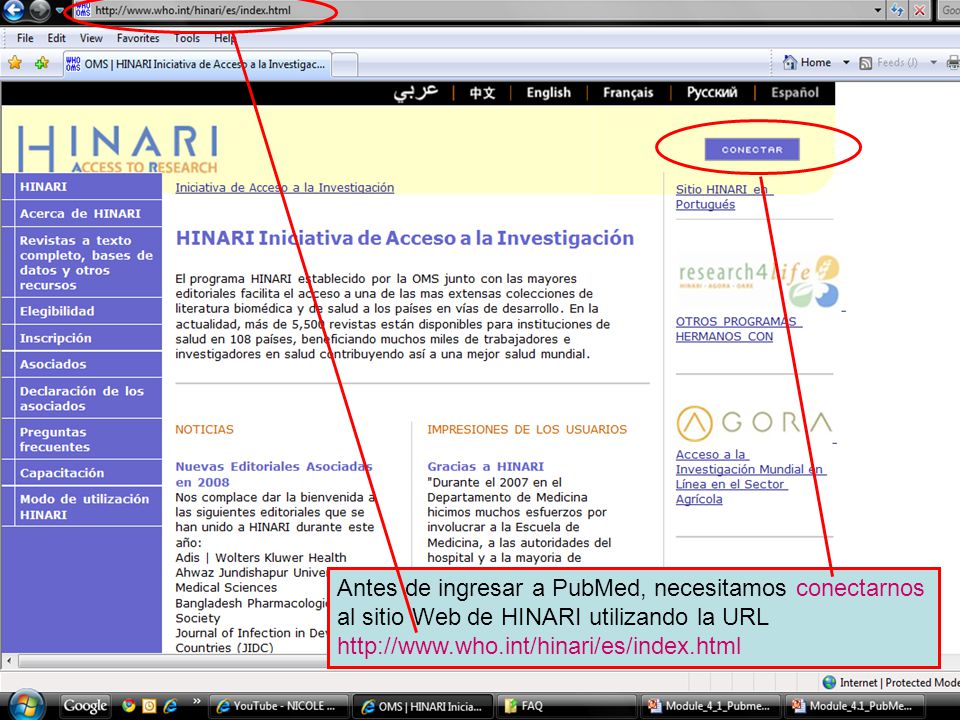
Task: Open the Edit menu
Action: 56,38
